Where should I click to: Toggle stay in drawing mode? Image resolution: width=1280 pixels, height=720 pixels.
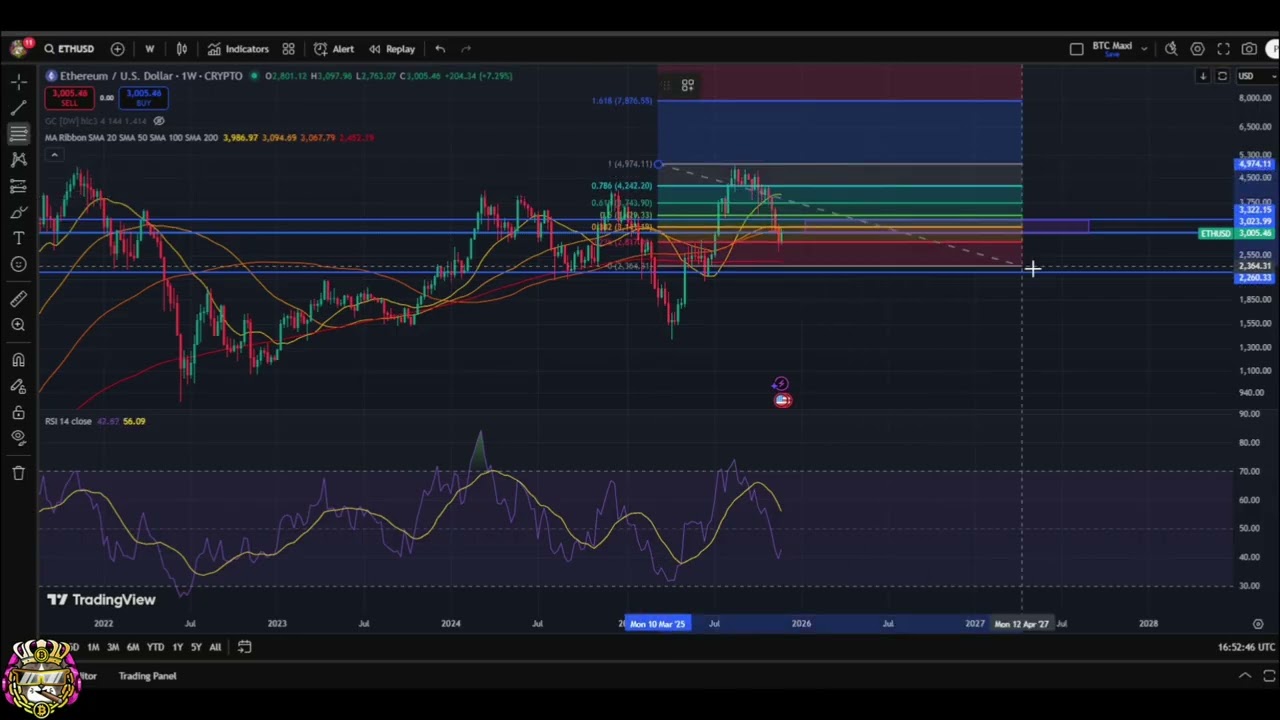tap(18, 386)
